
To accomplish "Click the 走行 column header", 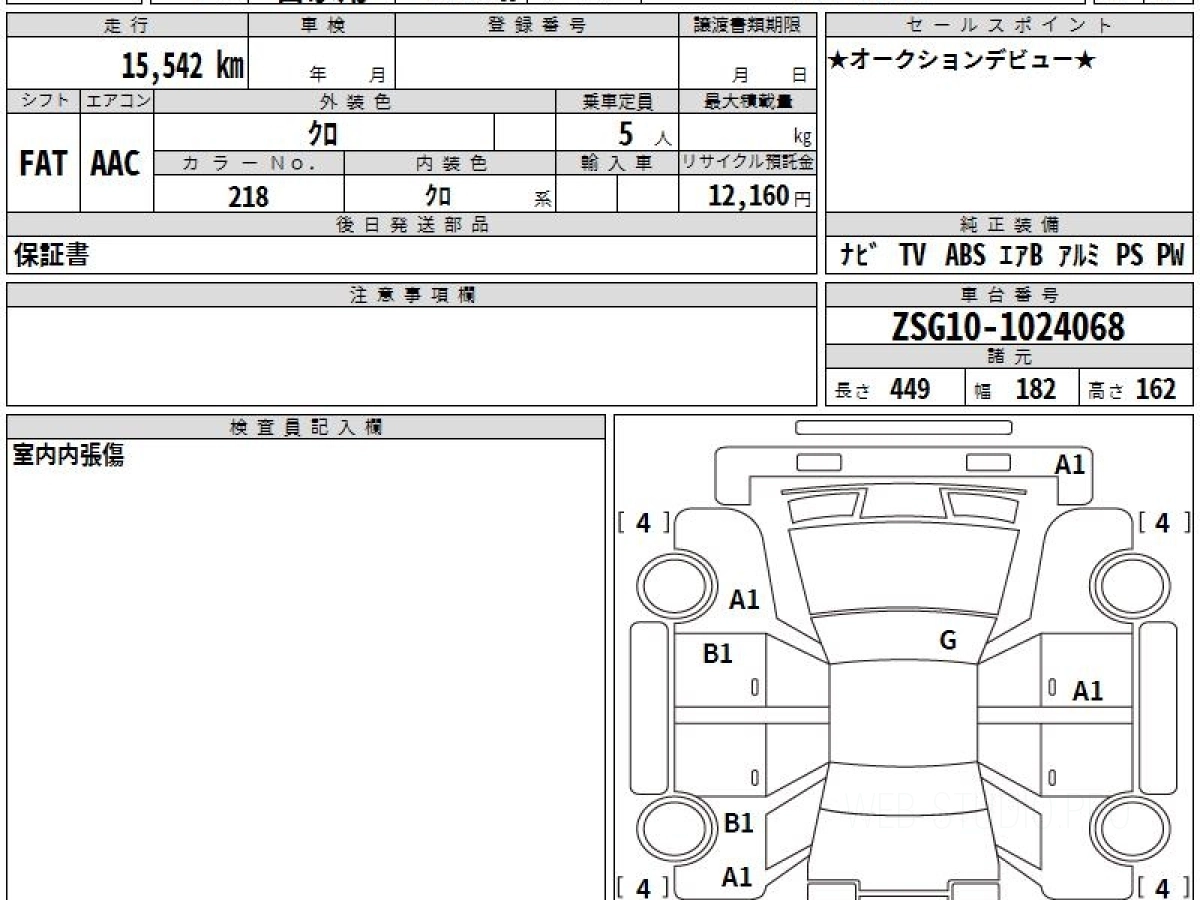I will (x=127, y=26).
